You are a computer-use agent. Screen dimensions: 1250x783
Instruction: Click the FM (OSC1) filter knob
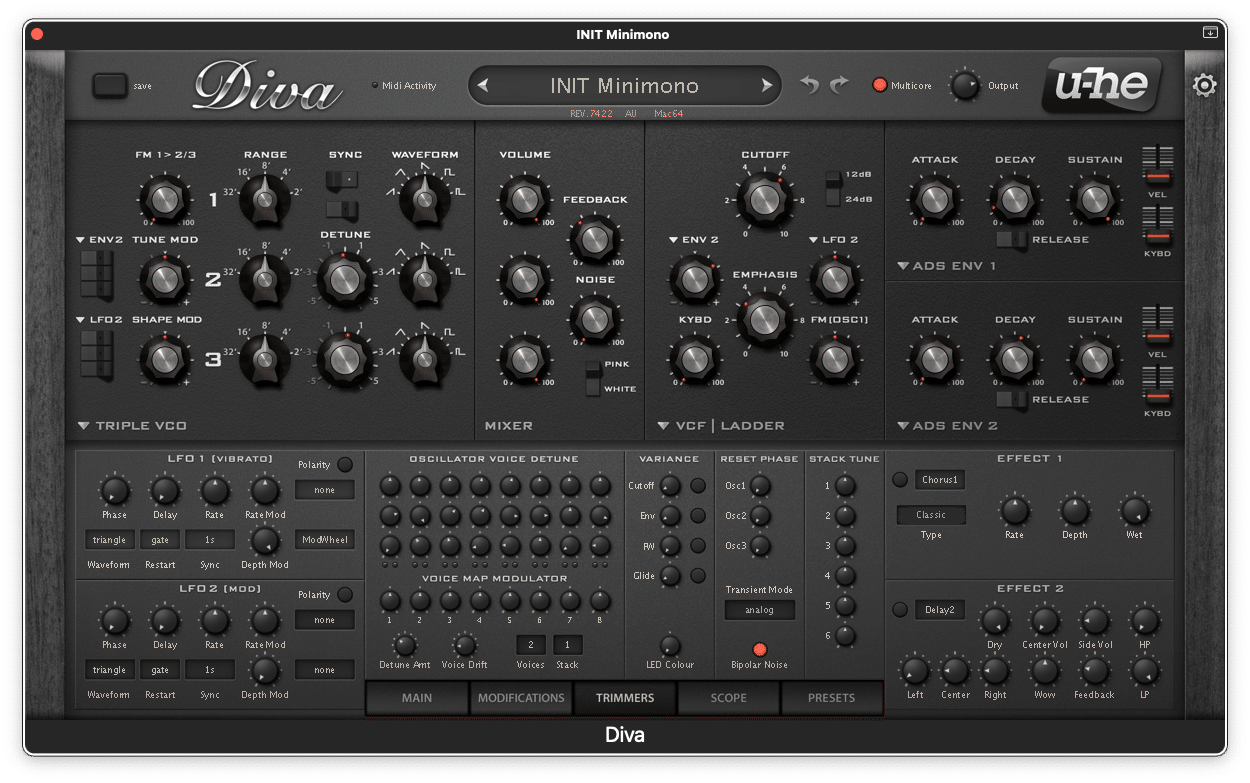[834, 358]
